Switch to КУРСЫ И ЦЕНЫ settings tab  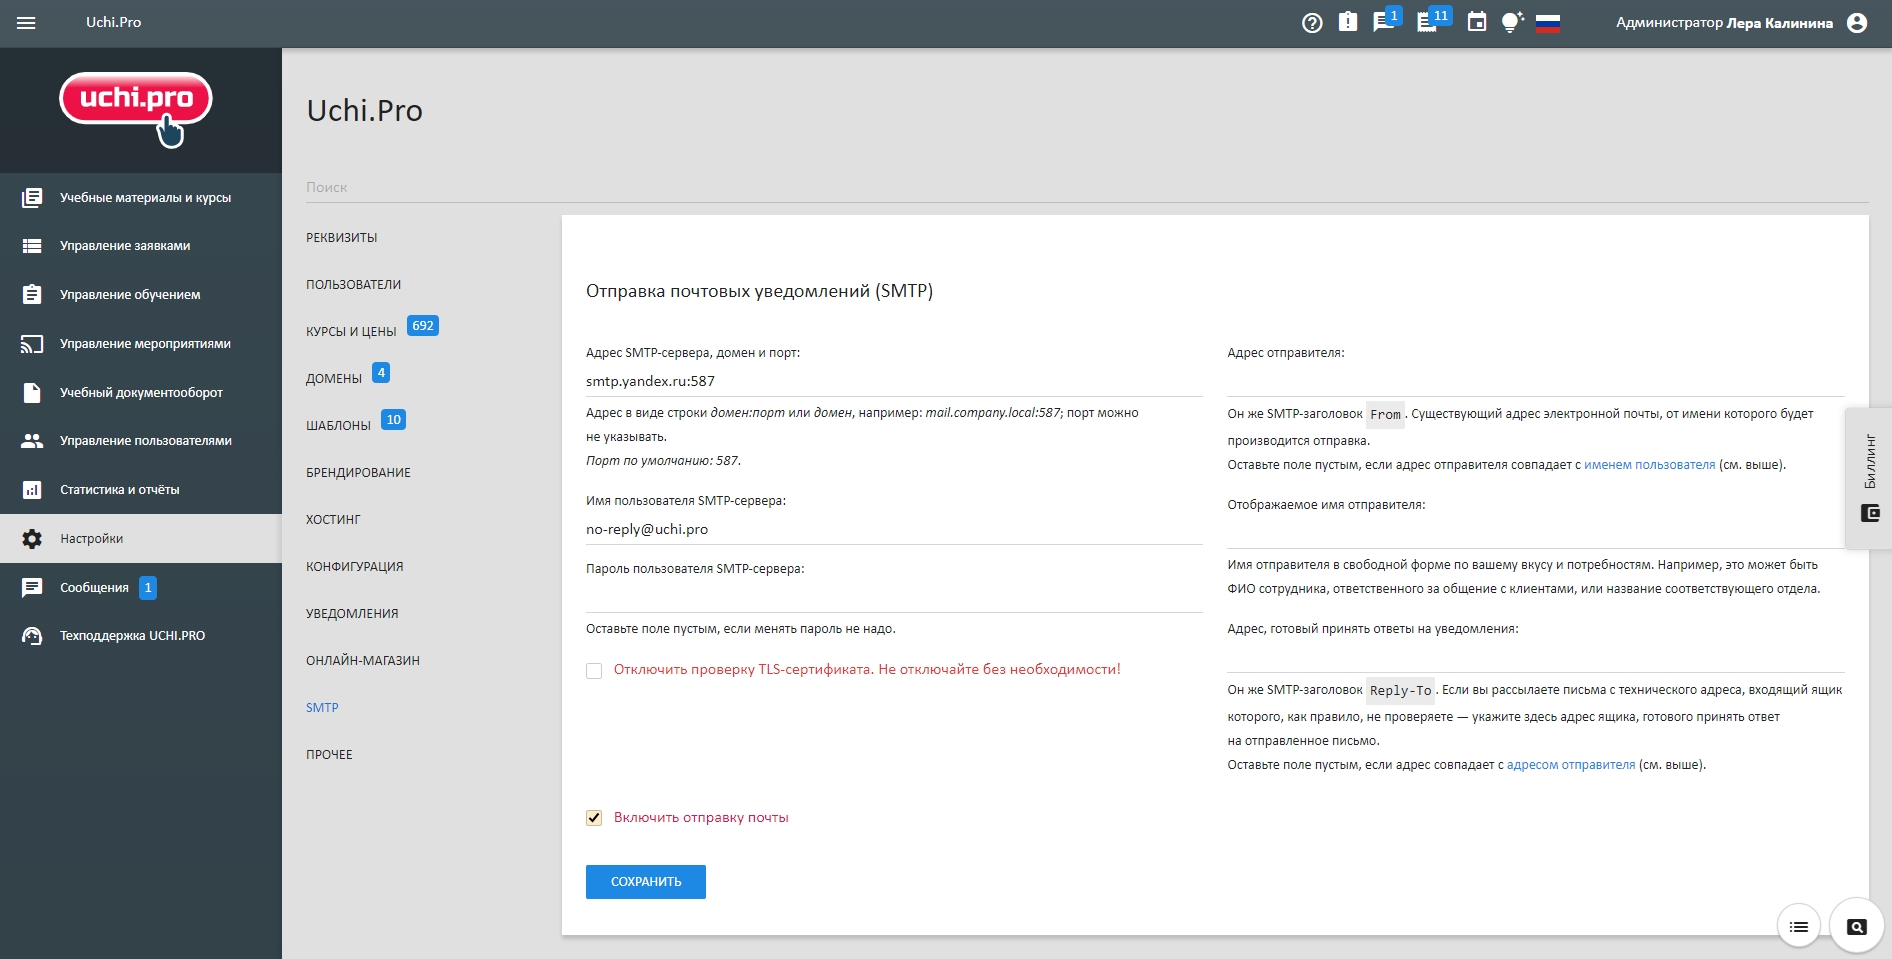351,332
